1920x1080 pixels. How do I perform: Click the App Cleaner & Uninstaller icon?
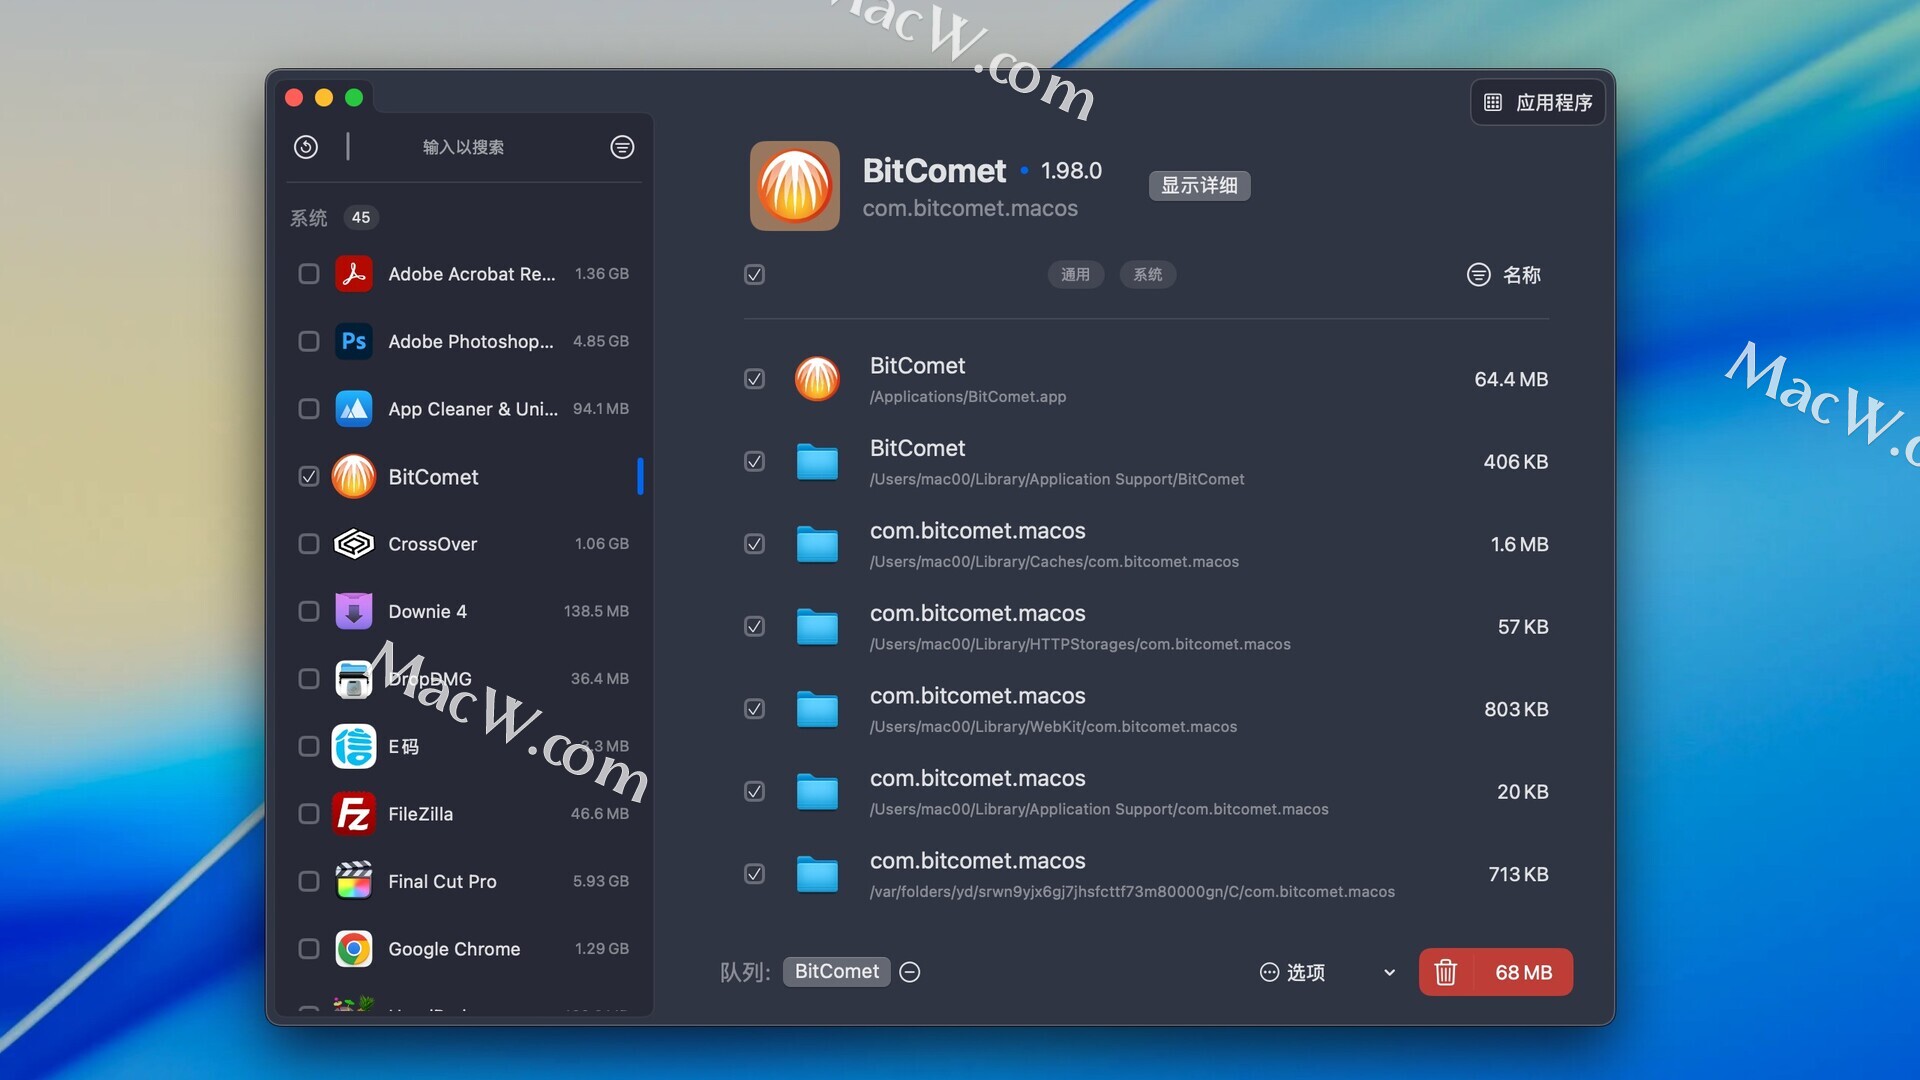[354, 409]
